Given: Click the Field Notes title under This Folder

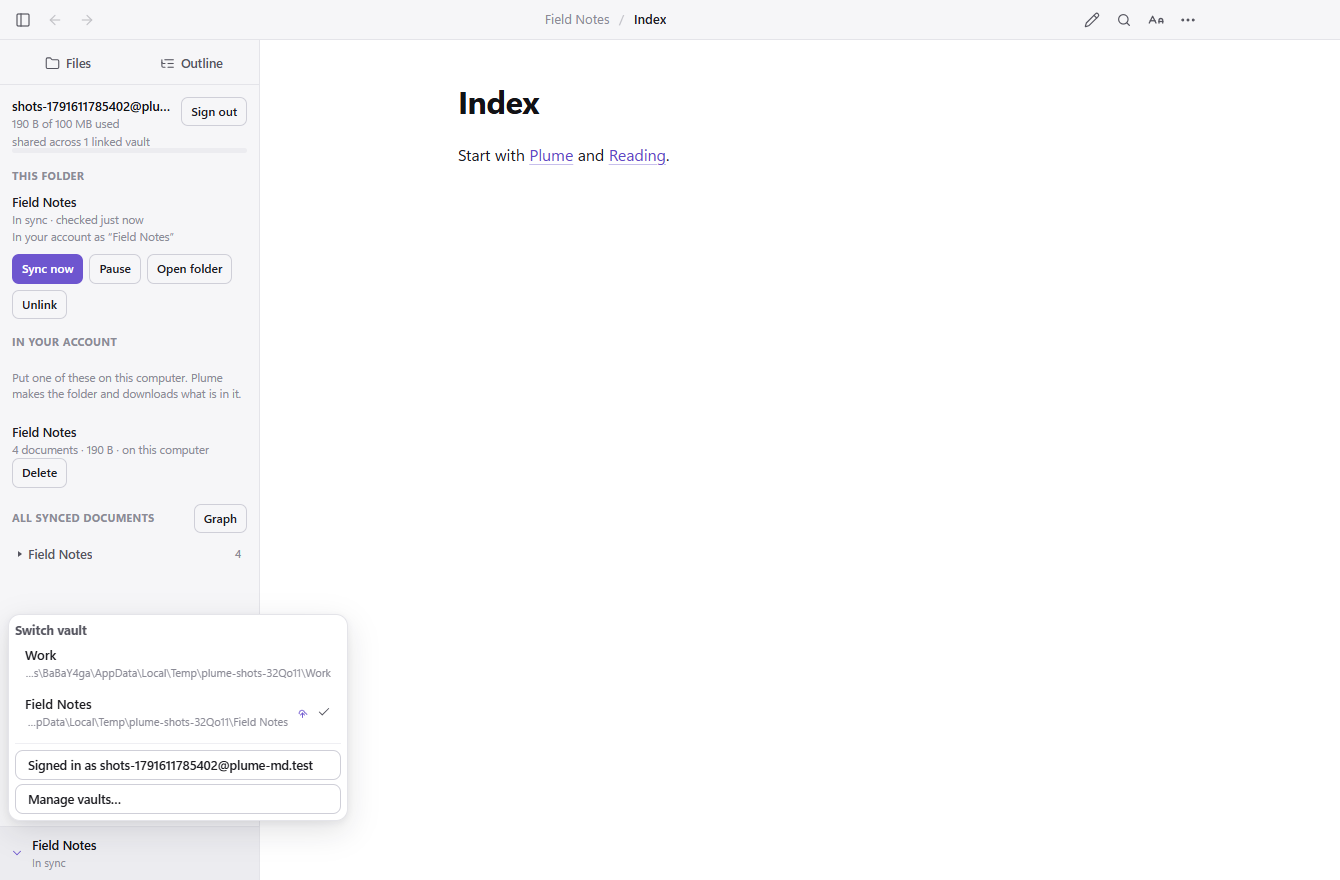Looking at the screenshot, I should [x=44, y=202].
